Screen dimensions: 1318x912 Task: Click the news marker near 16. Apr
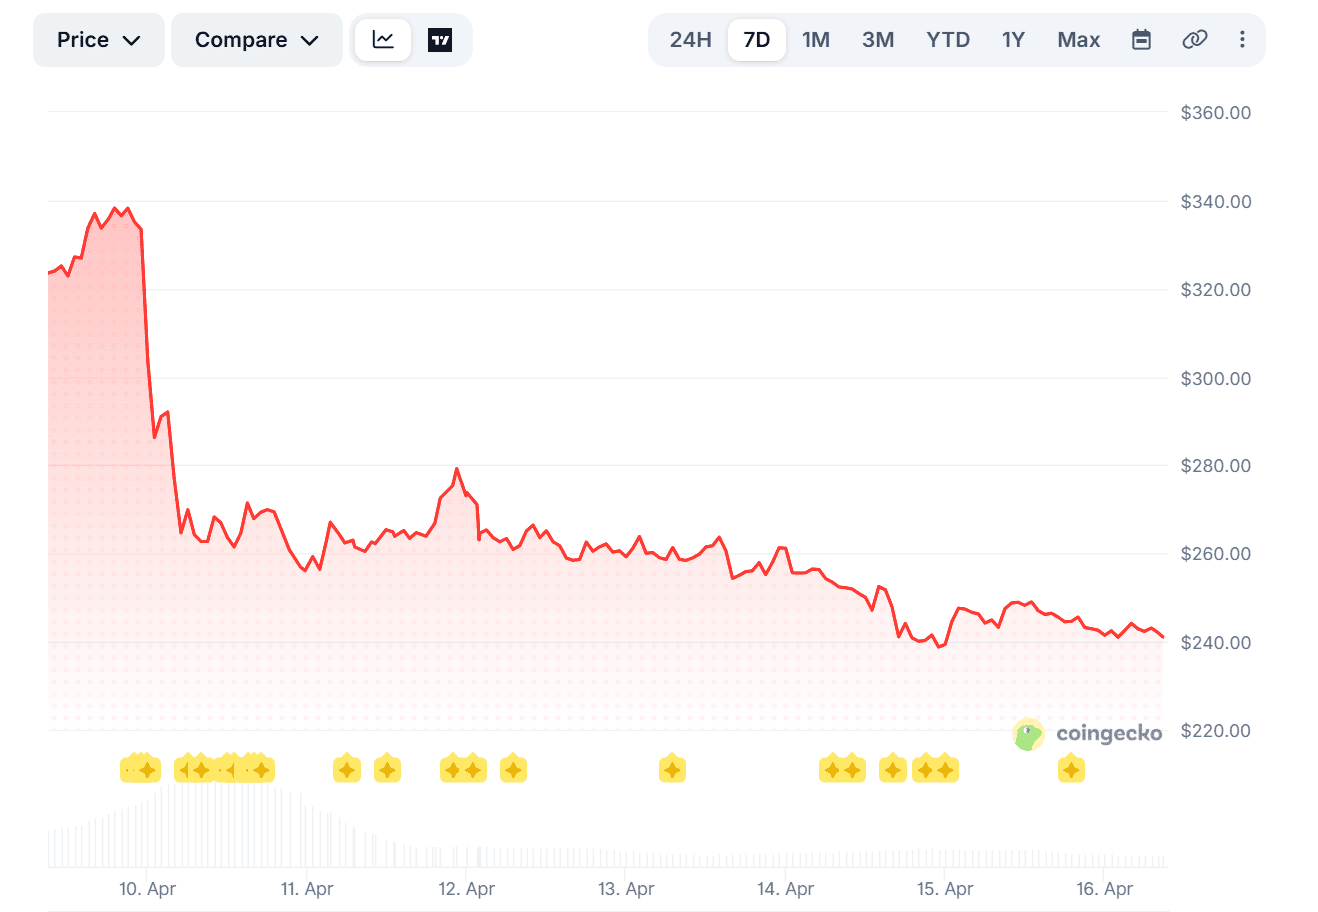click(1071, 769)
